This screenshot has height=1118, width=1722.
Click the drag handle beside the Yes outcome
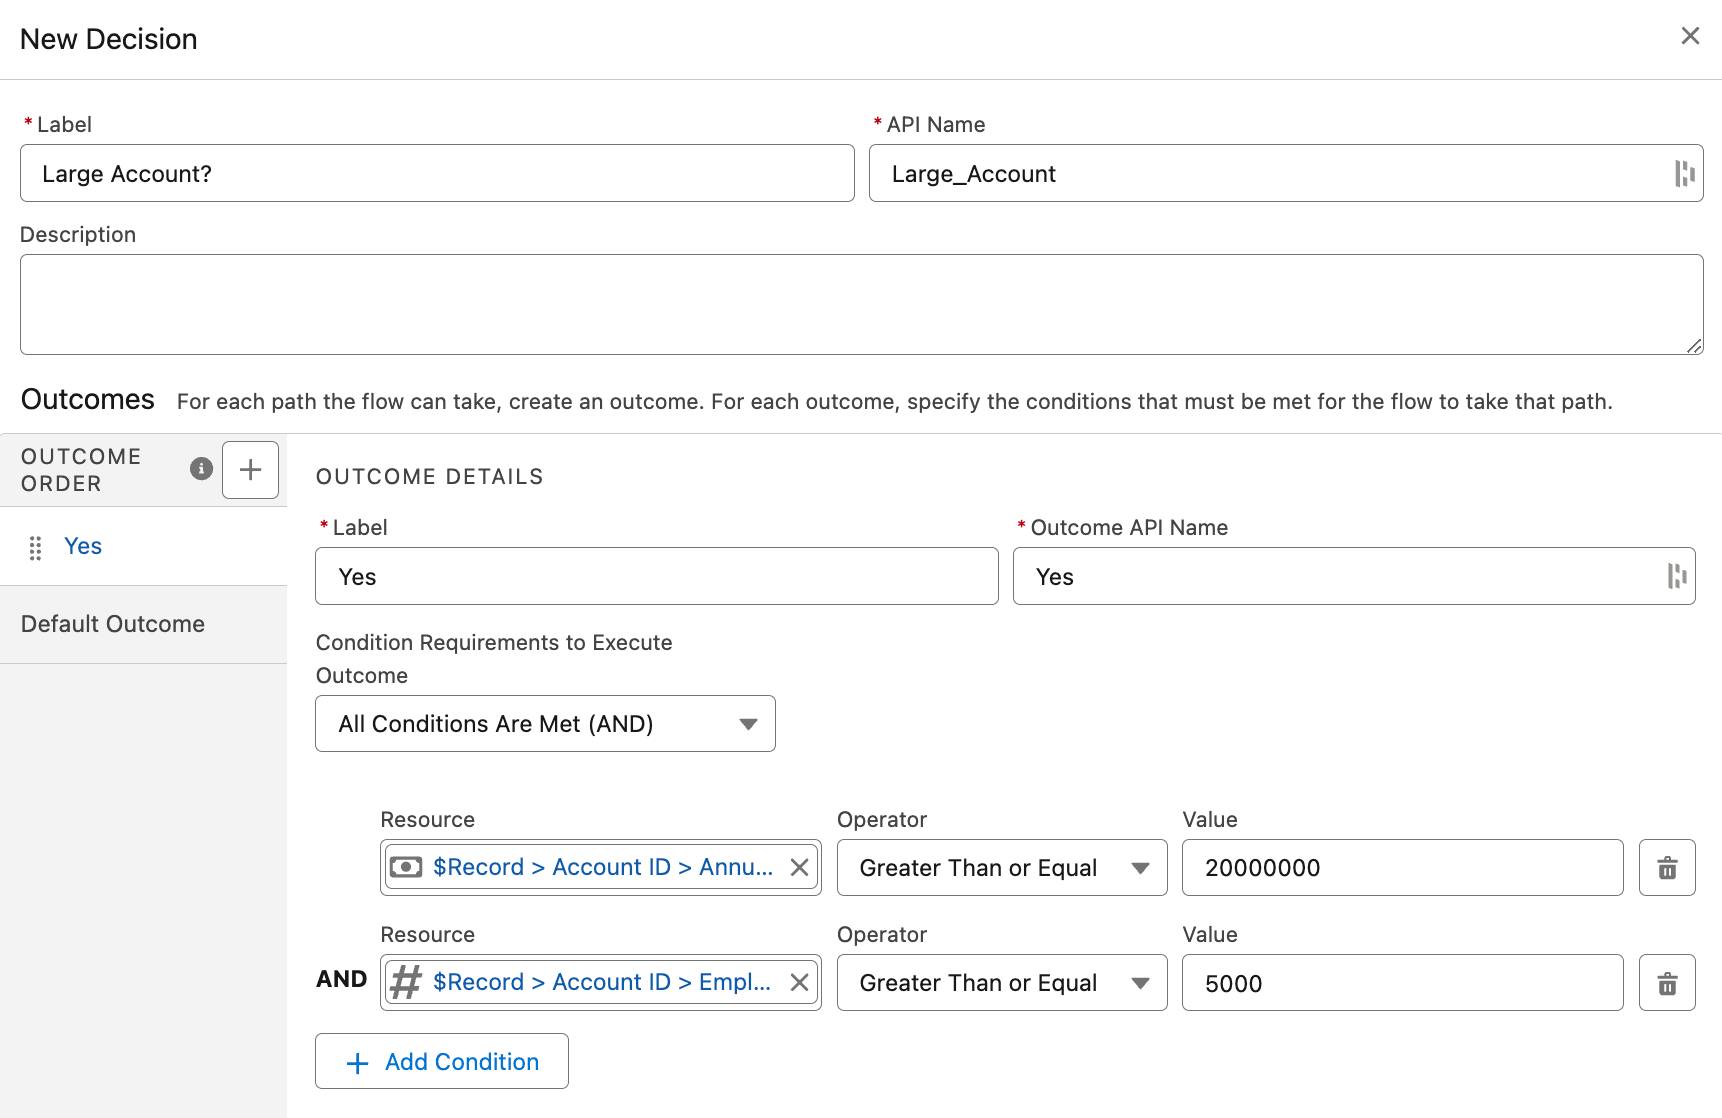coord(36,546)
